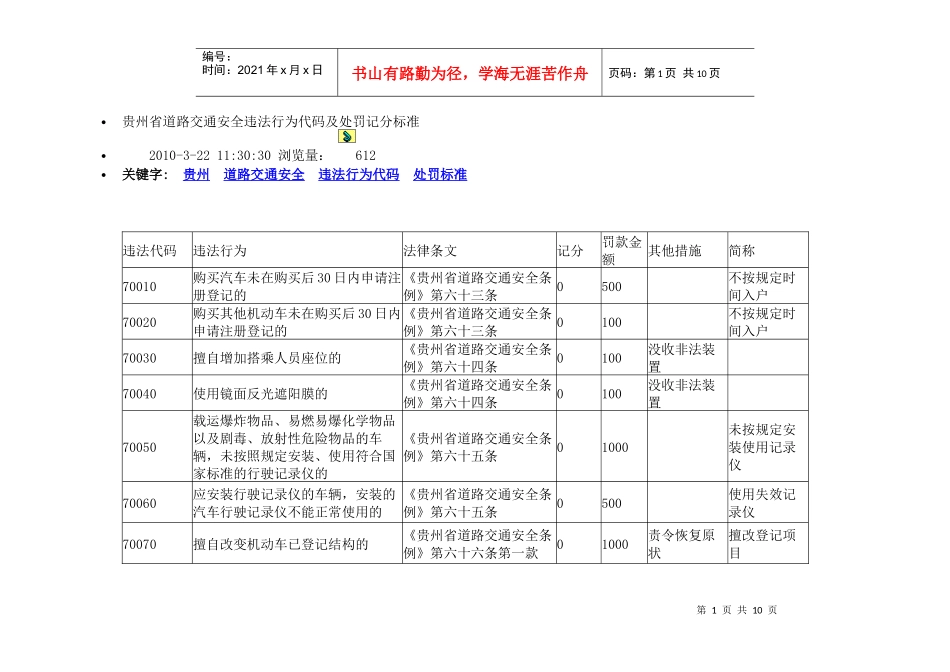
Task: Open the 处罚标准 keyword link
Action: tap(440, 175)
